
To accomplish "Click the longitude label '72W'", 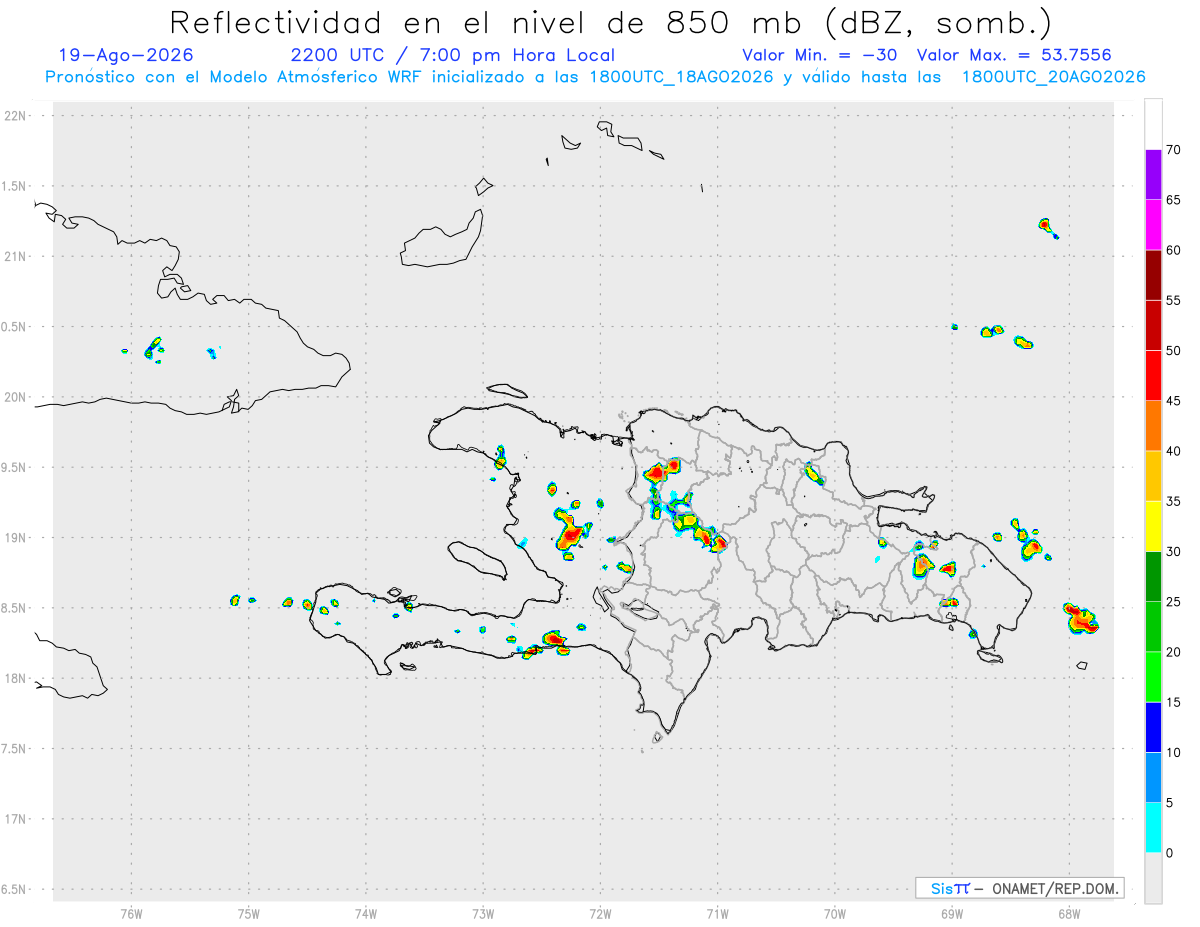I will [600, 913].
